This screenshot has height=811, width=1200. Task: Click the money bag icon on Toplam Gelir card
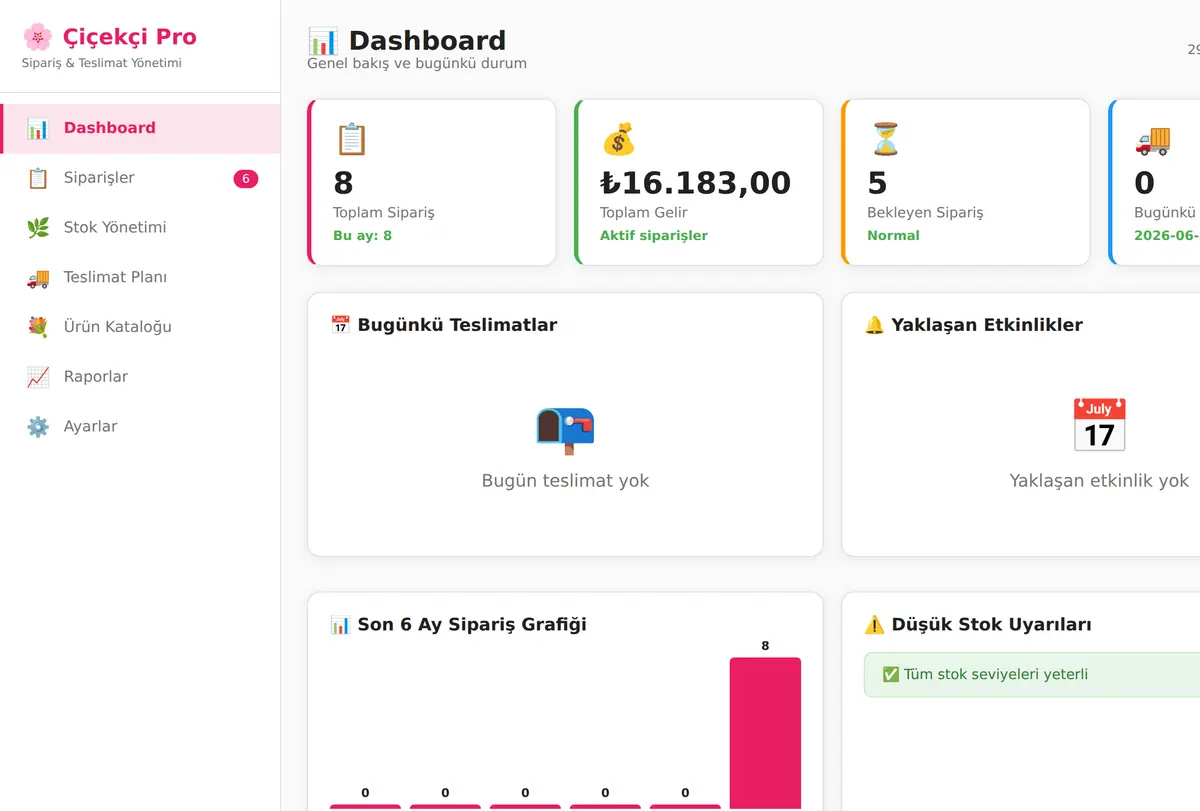pyautogui.click(x=618, y=139)
